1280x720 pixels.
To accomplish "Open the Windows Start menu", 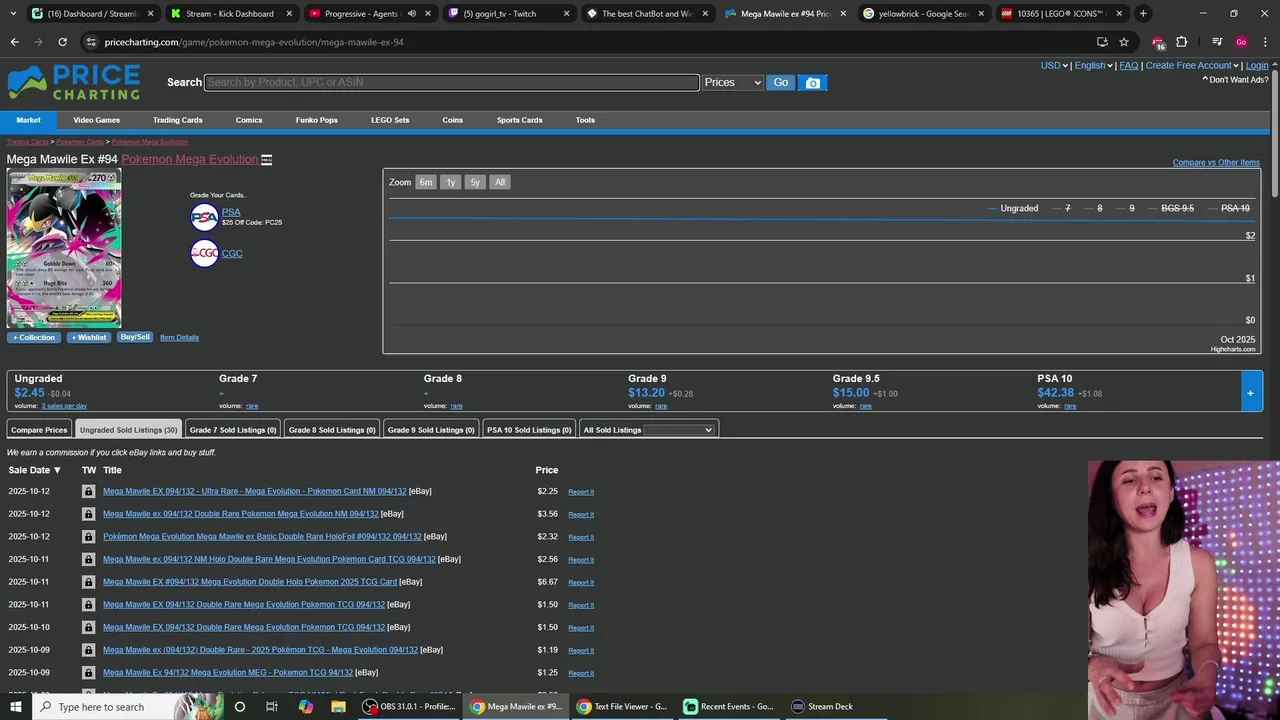I will pos(15,707).
